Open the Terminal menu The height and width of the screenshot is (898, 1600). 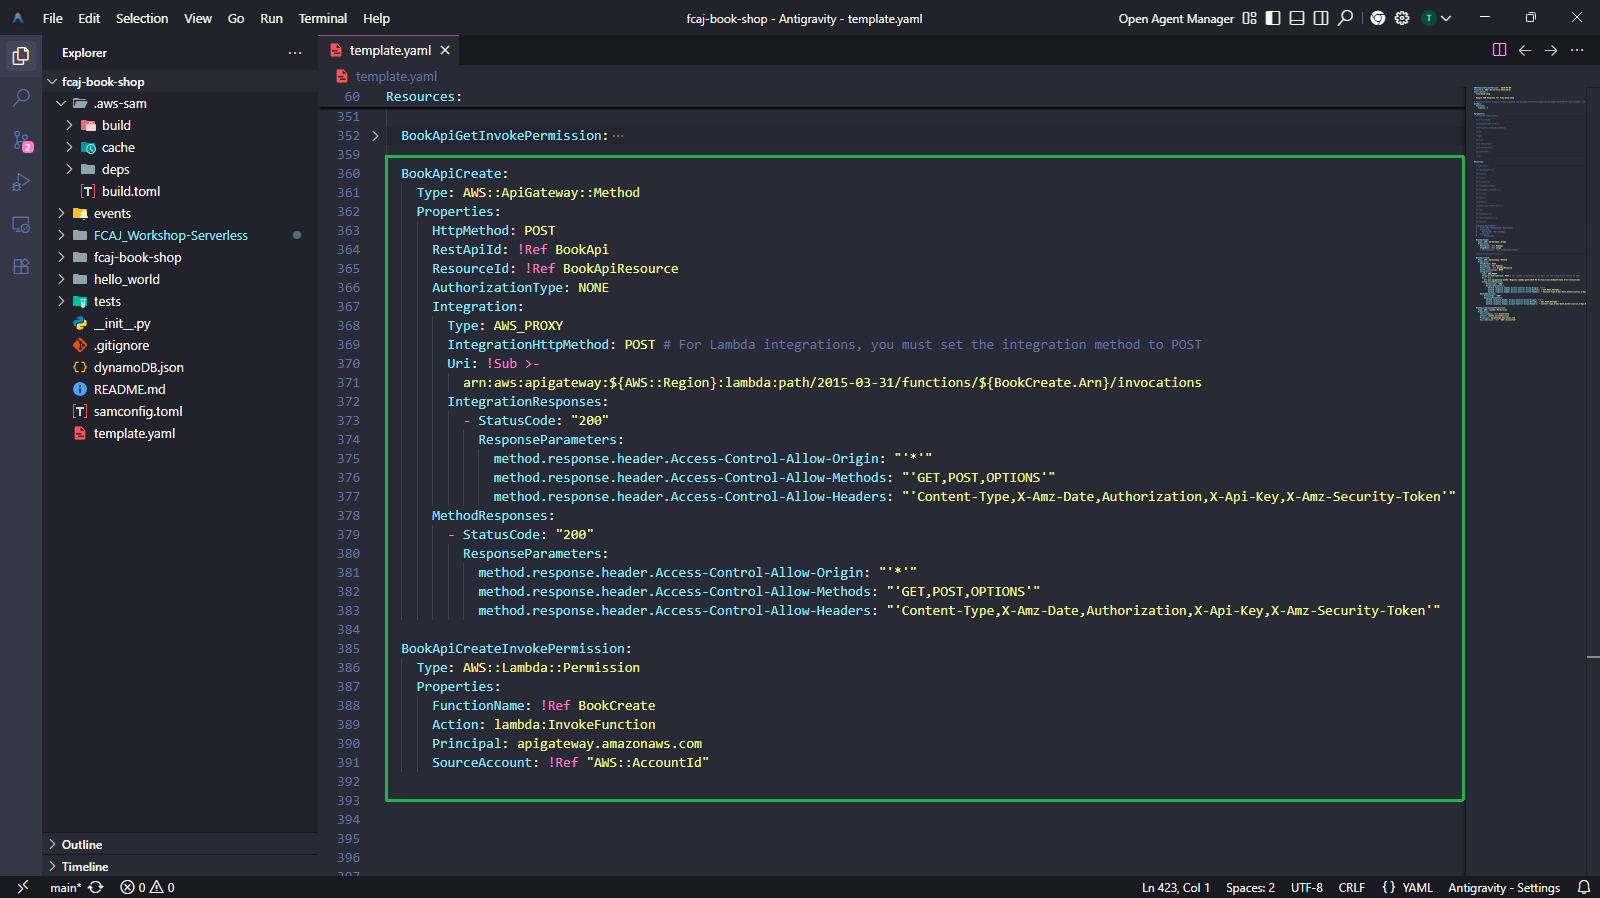pos(323,18)
